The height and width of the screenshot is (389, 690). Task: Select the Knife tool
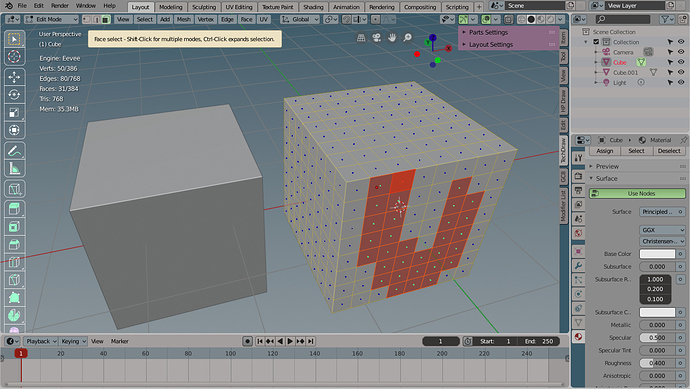point(14,280)
